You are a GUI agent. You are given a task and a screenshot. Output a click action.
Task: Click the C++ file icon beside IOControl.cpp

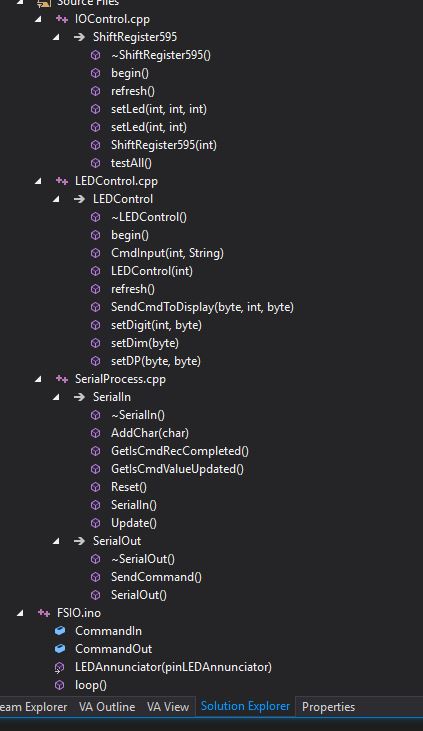tap(62, 19)
